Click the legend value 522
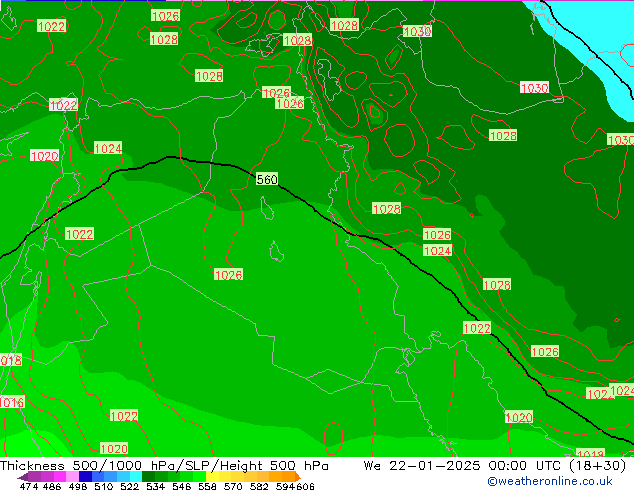The height and width of the screenshot is (490, 634). click(129, 486)
